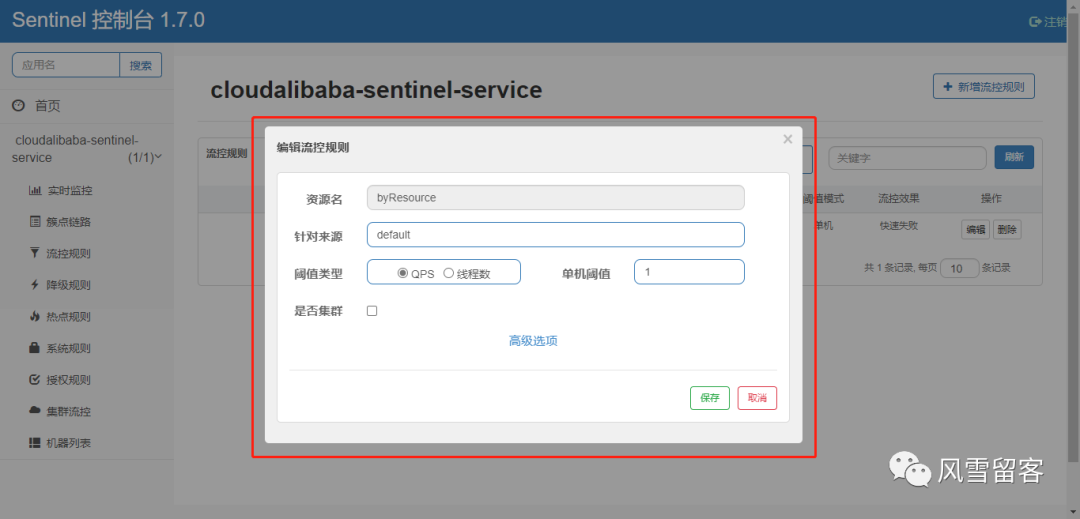Click the lock icon for 系统规则
The image size is (1080, 519).
click(34, 348)
